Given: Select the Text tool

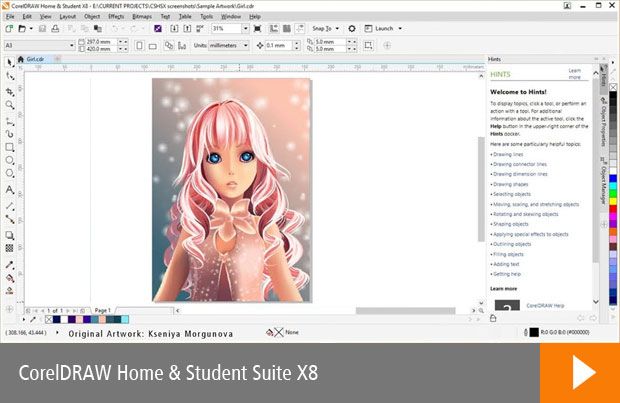Looking at the screenshot, I should coord(9,189).
